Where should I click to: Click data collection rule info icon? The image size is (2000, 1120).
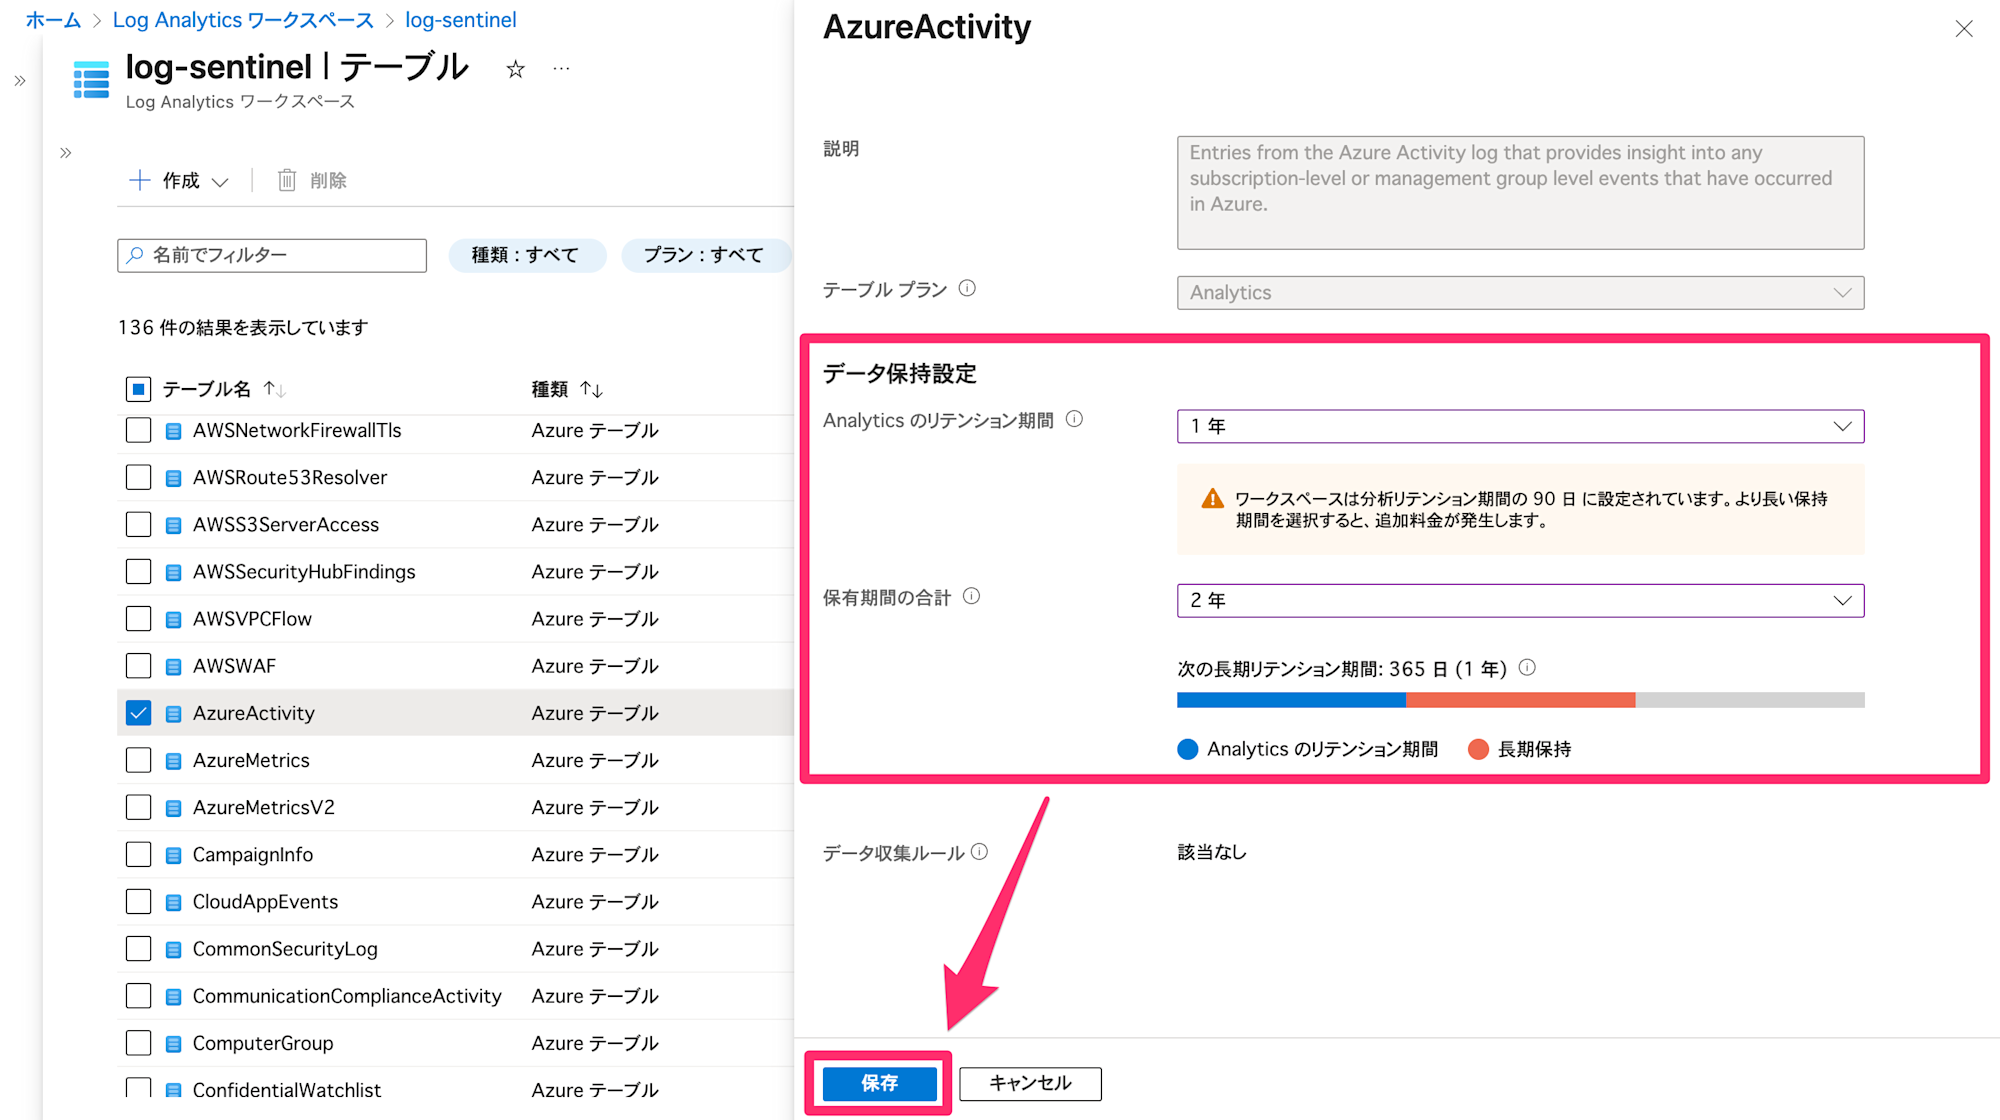(979, 851)
